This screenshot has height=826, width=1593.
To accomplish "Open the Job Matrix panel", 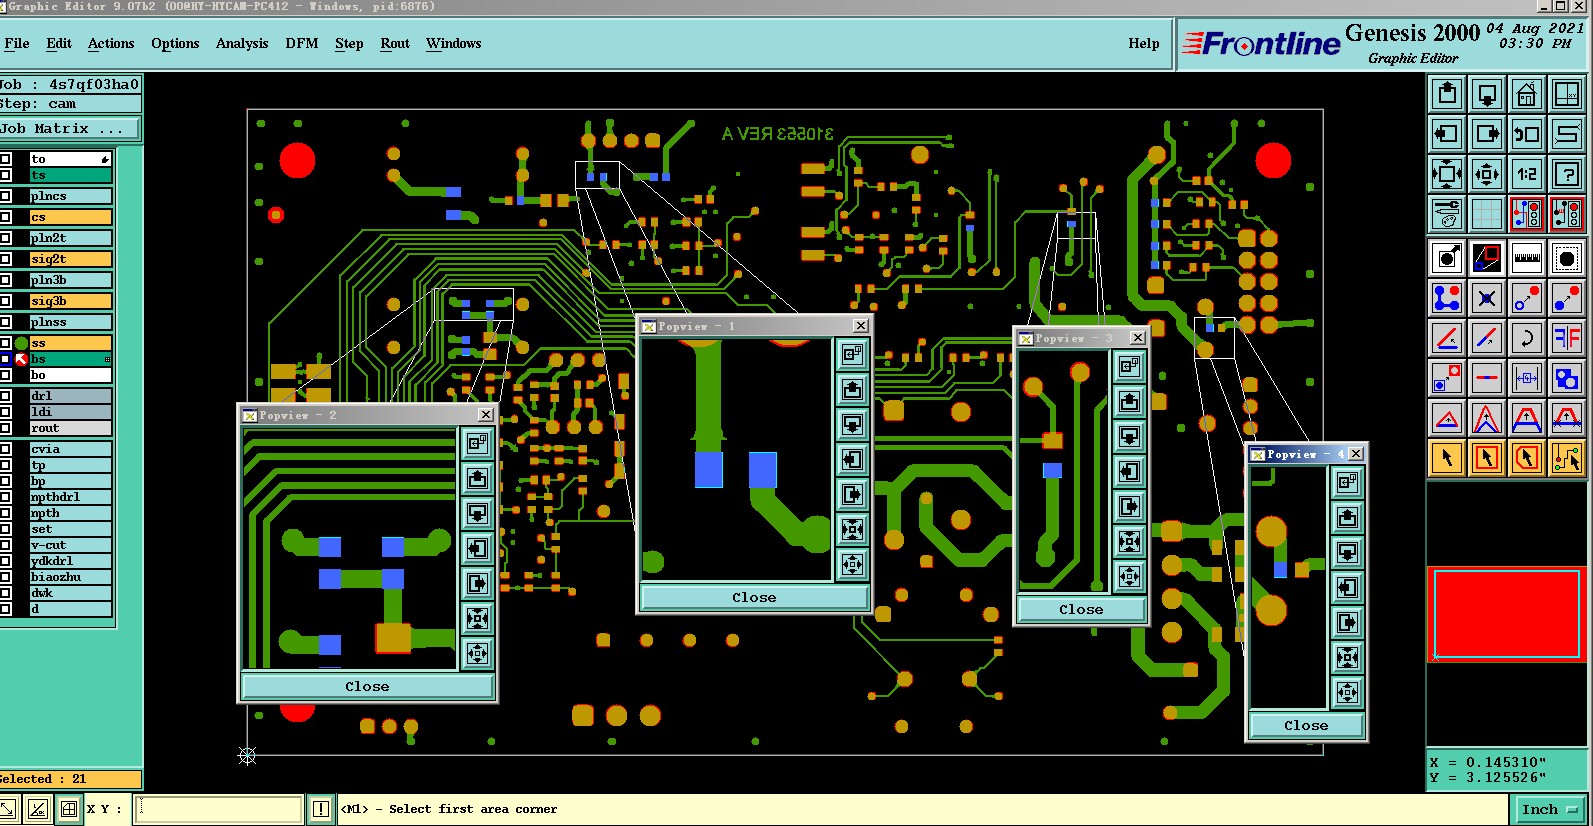I will (69, 129).
